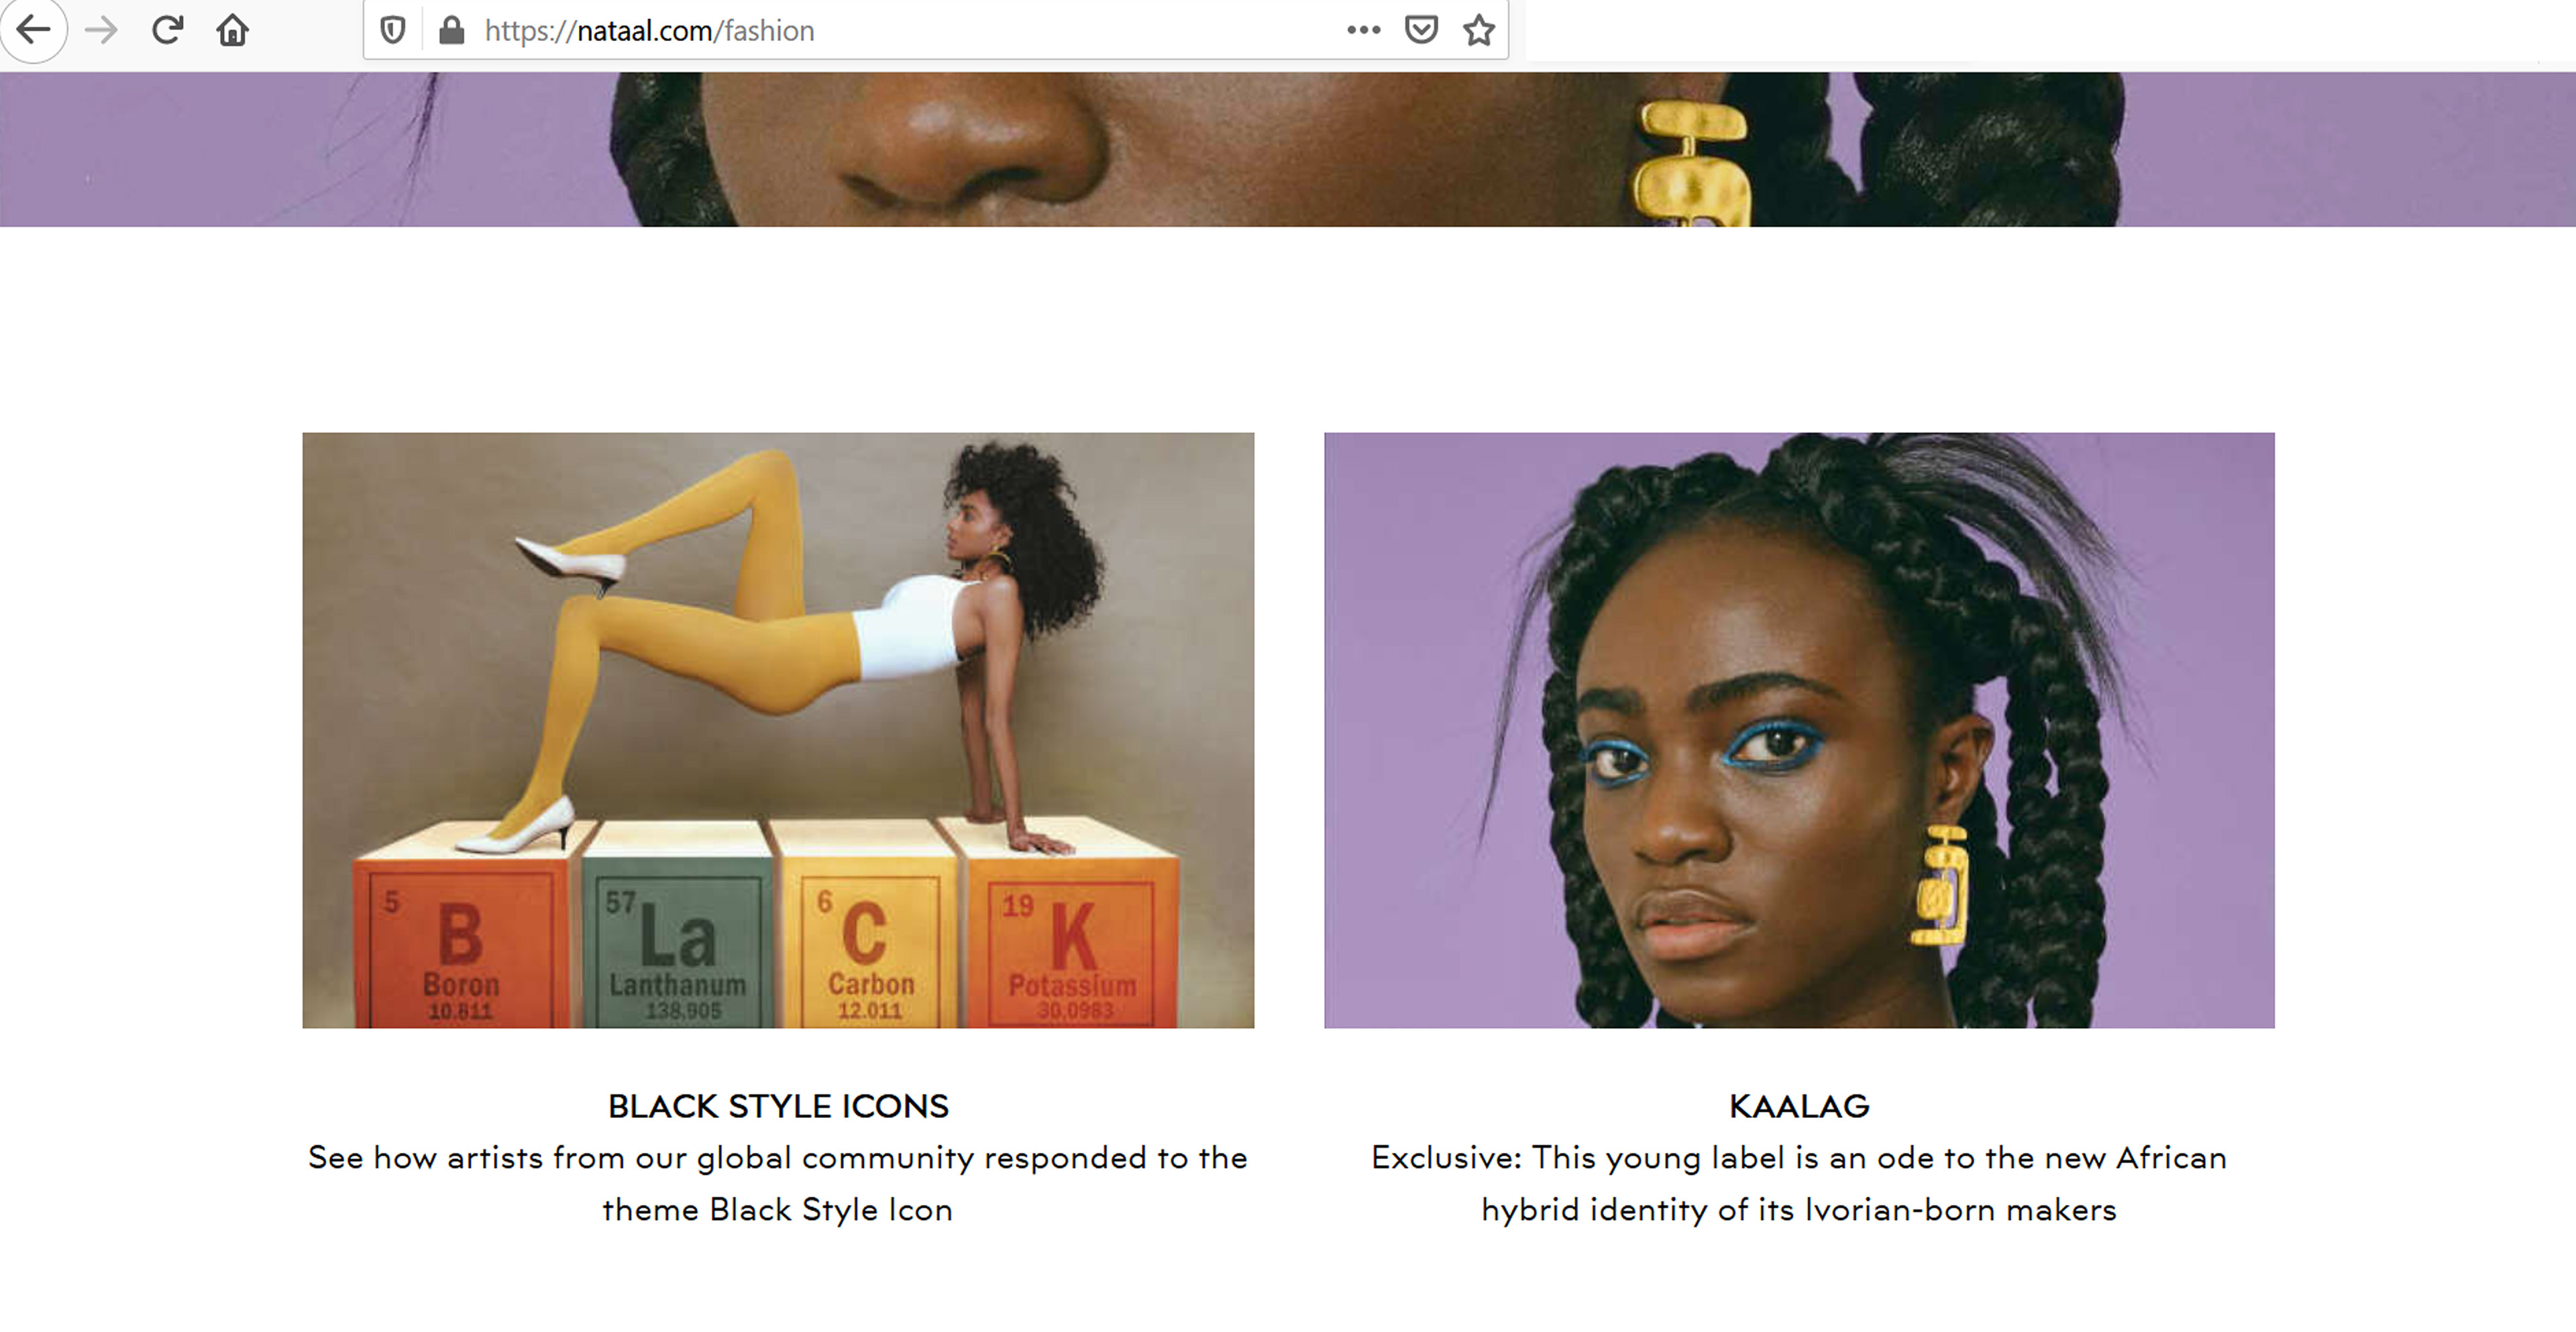2576x1332 pixels.
Task: Go to the browser home page
Action: pyautogui.click(x=232, y=30)
